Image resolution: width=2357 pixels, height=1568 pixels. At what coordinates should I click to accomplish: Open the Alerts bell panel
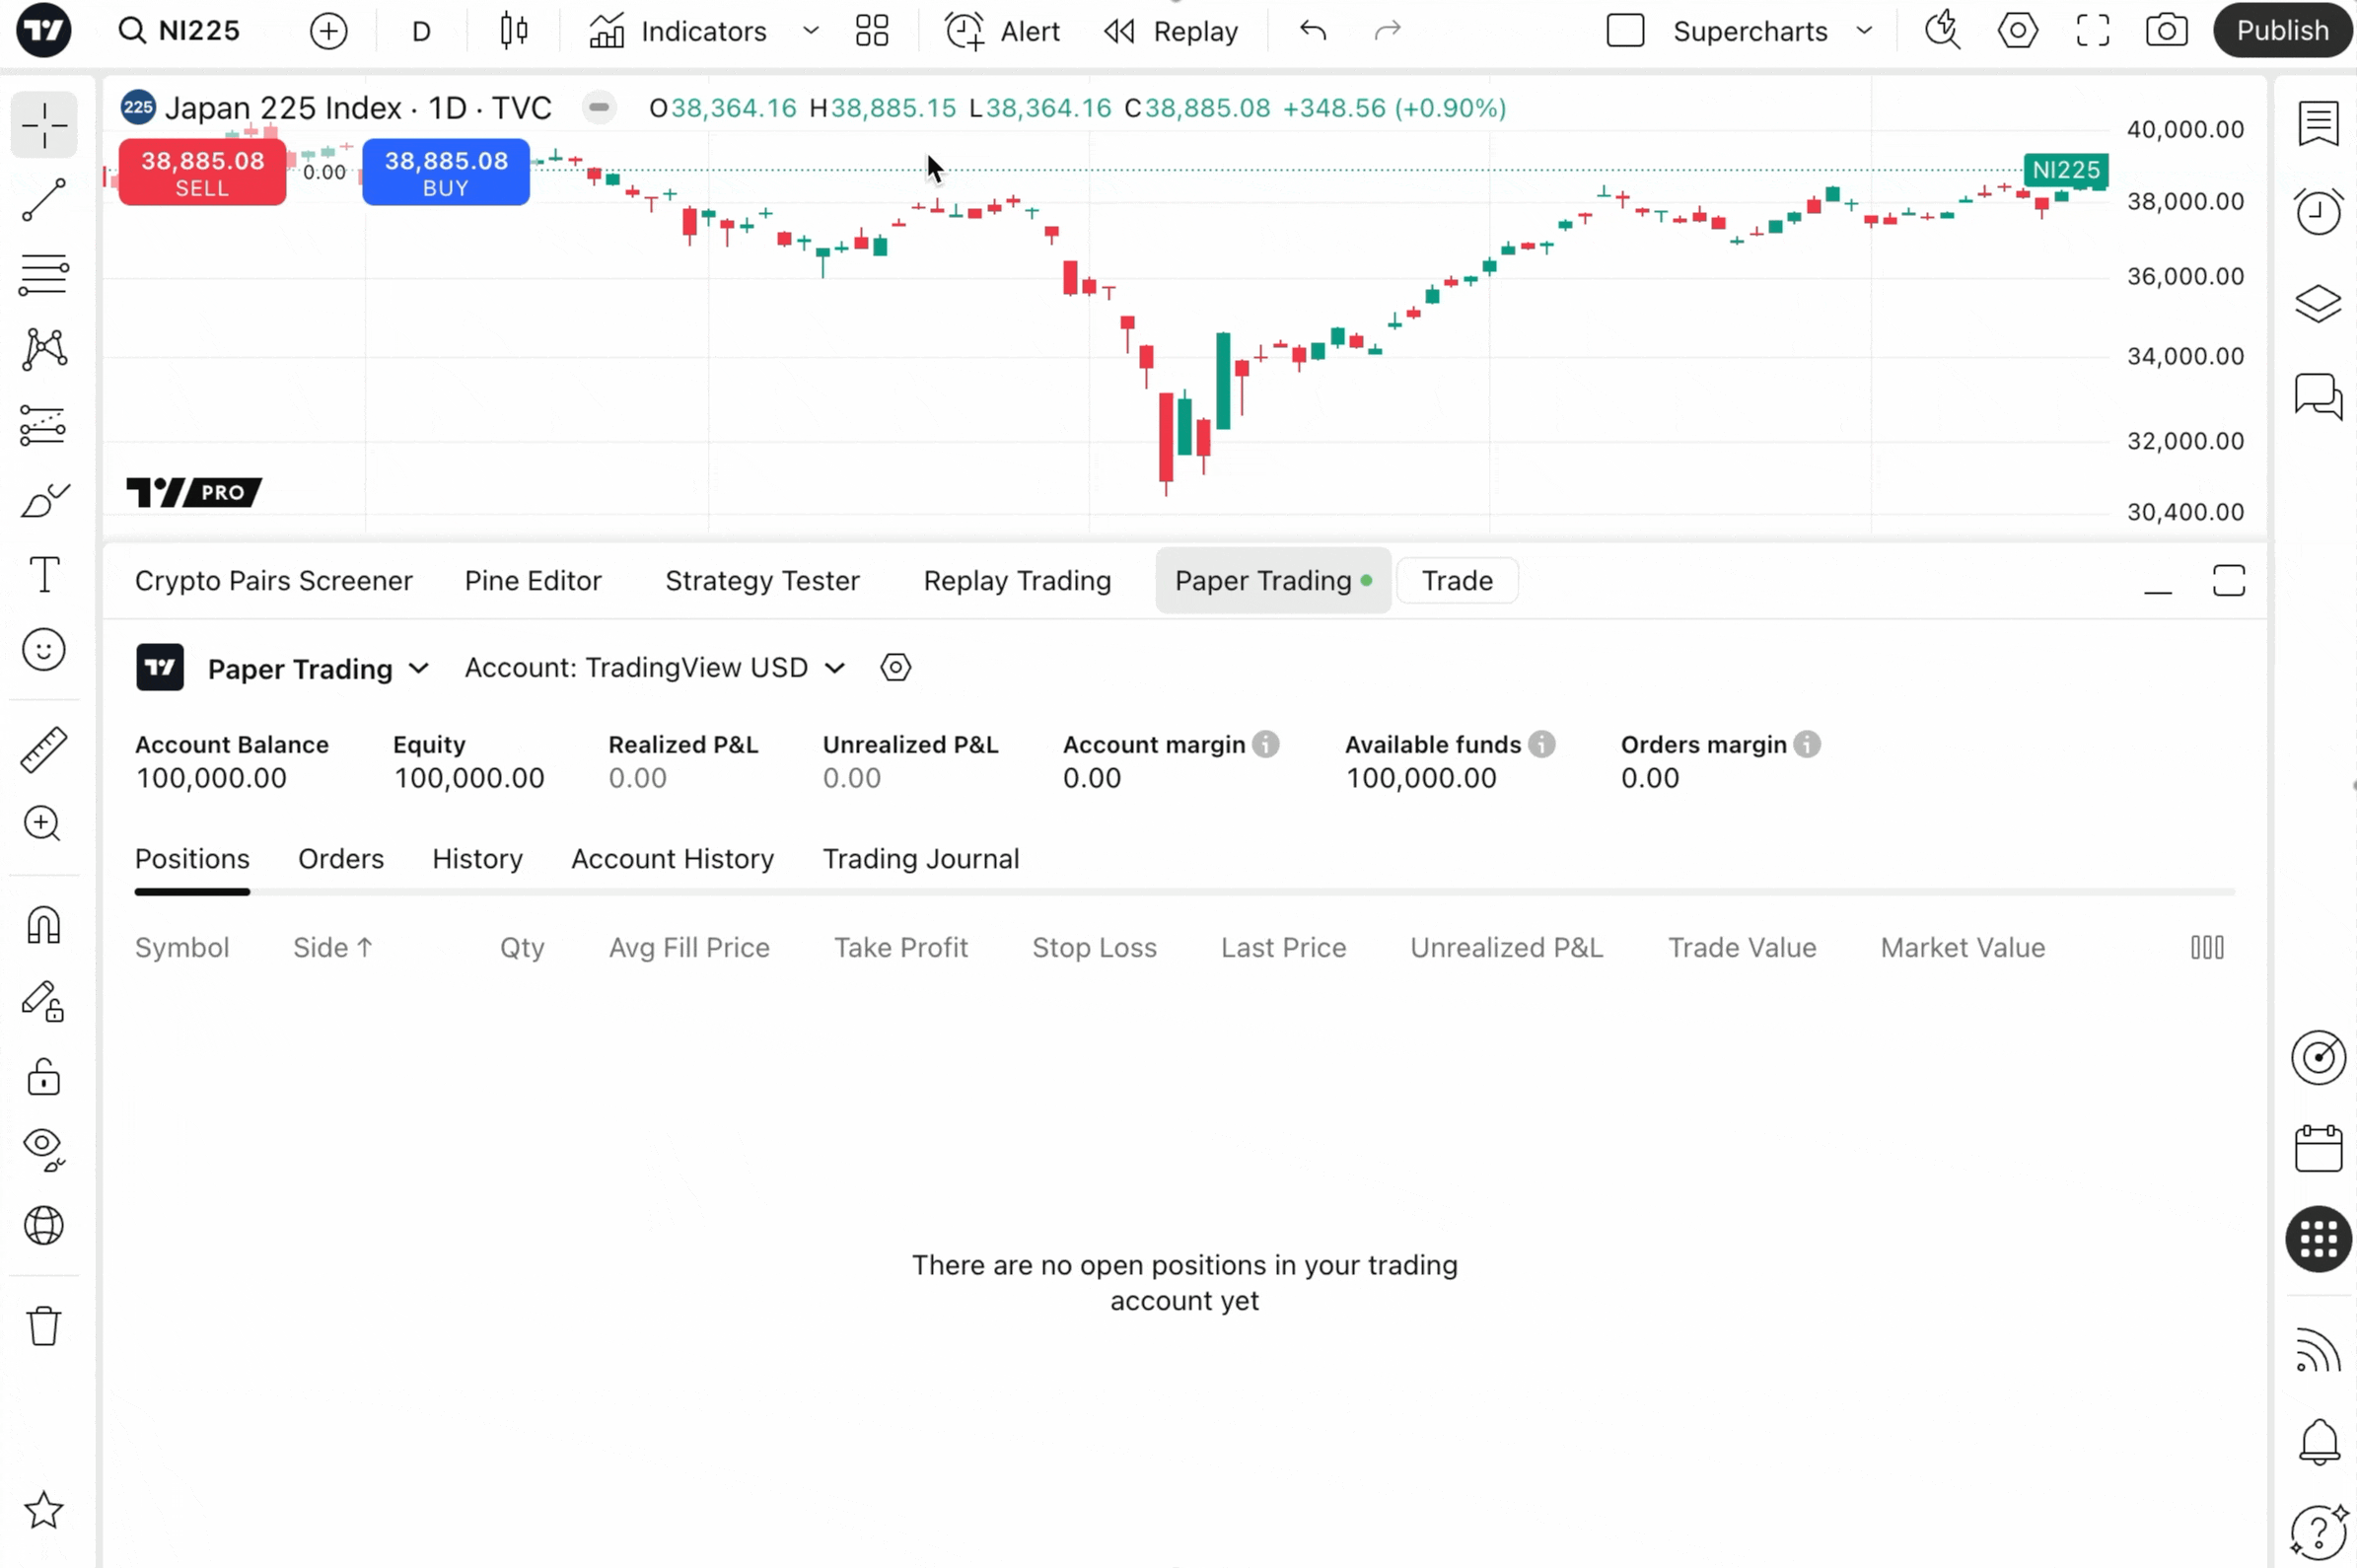pyautogui.click(x=2318, y=1442)
